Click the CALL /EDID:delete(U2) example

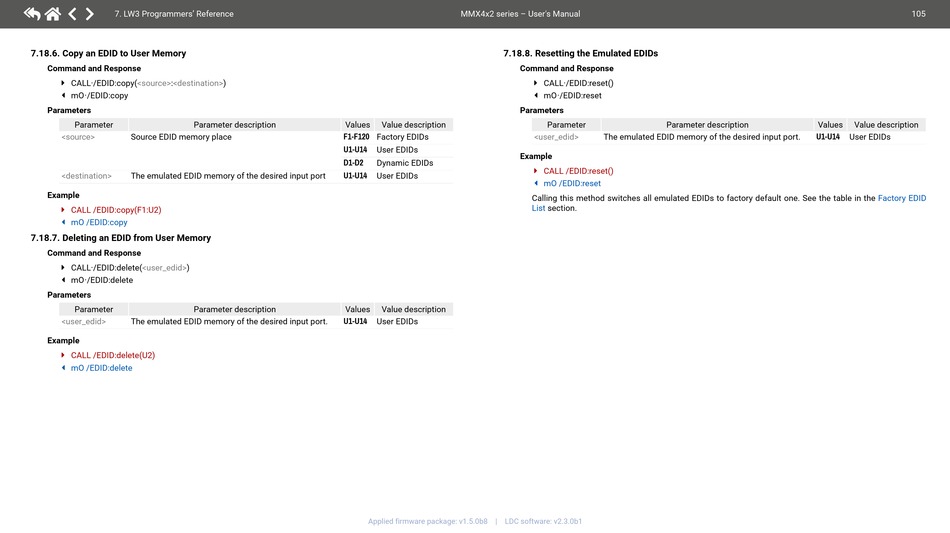[113, 355]
